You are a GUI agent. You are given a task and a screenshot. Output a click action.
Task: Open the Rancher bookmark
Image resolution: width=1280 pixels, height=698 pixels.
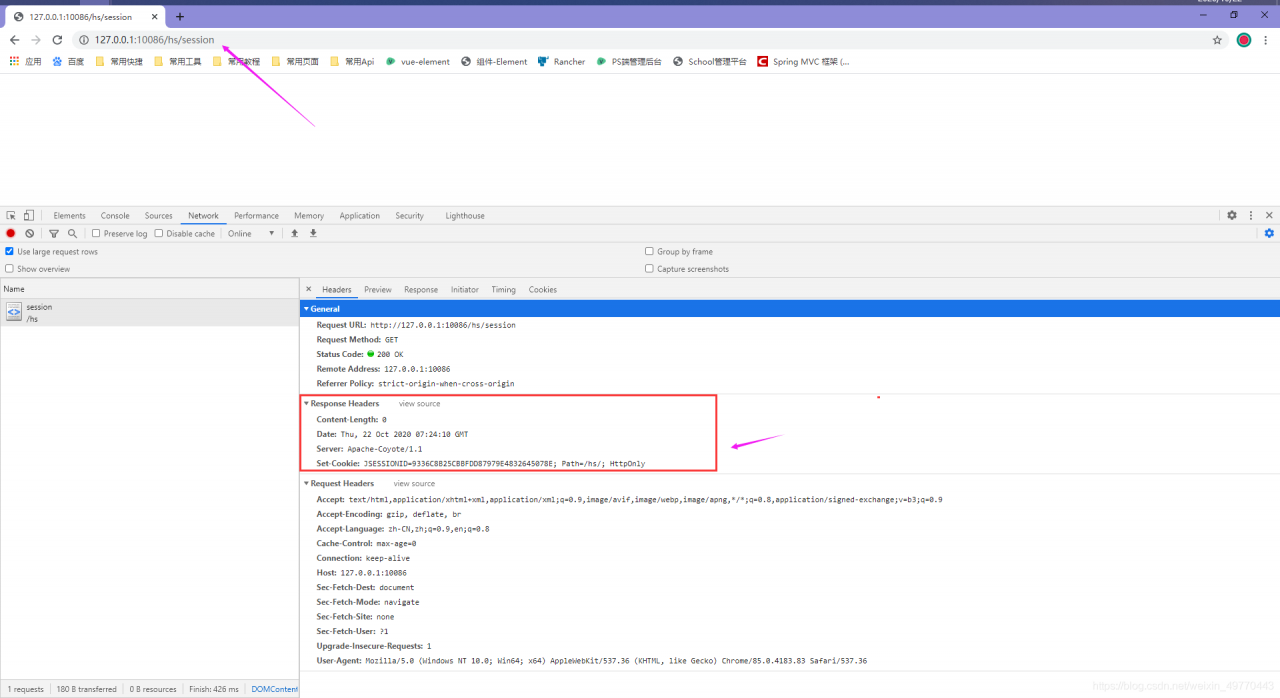[x=561, y=61]
